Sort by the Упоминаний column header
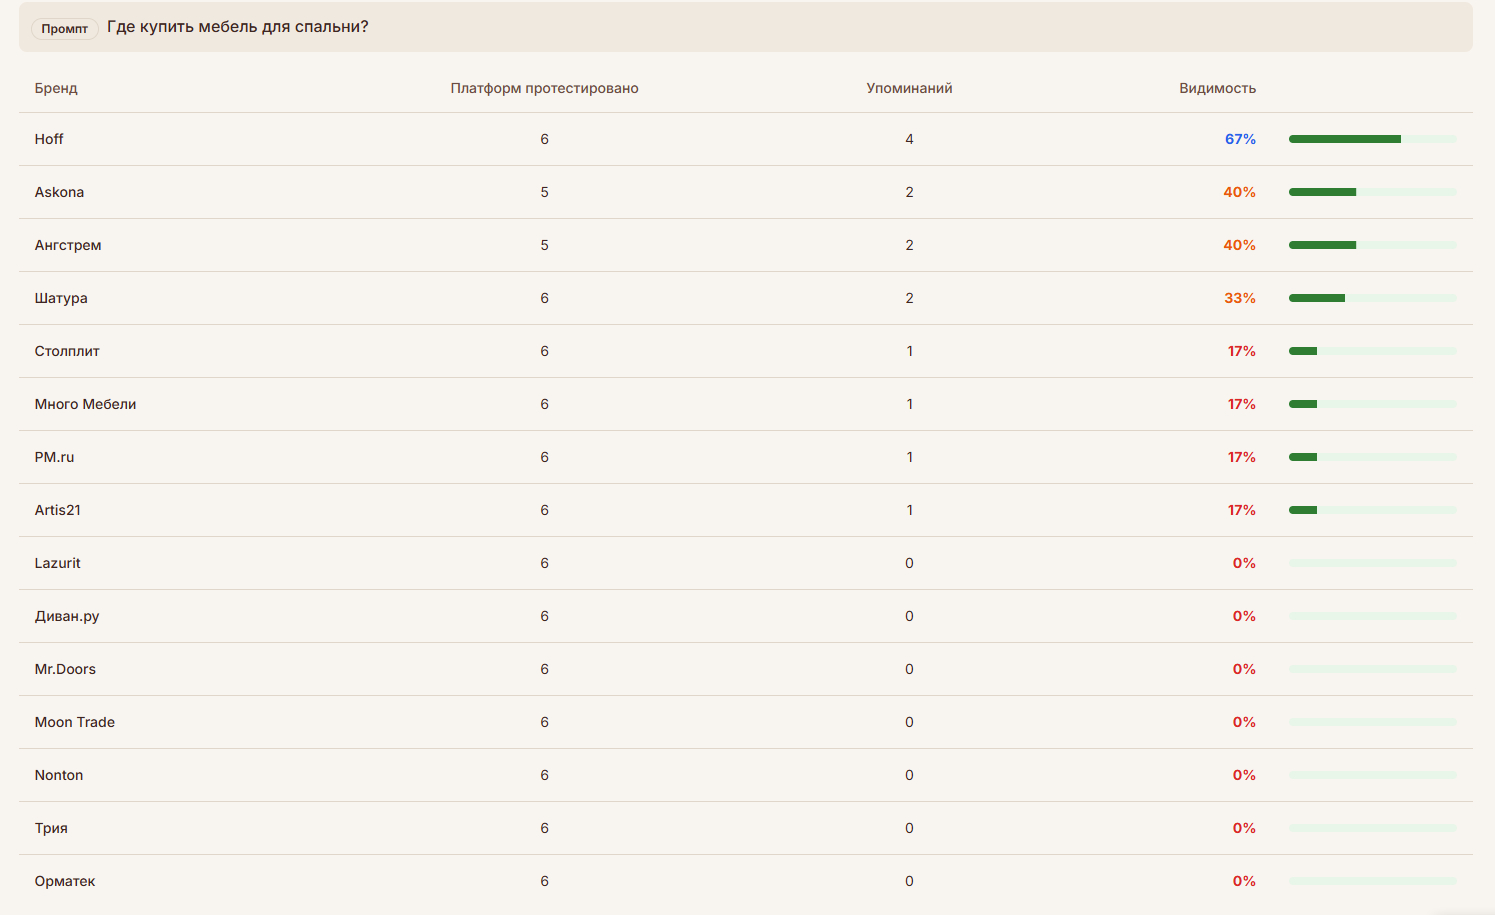The height and width of the screenshot is (915, 1495). [909, 88]
